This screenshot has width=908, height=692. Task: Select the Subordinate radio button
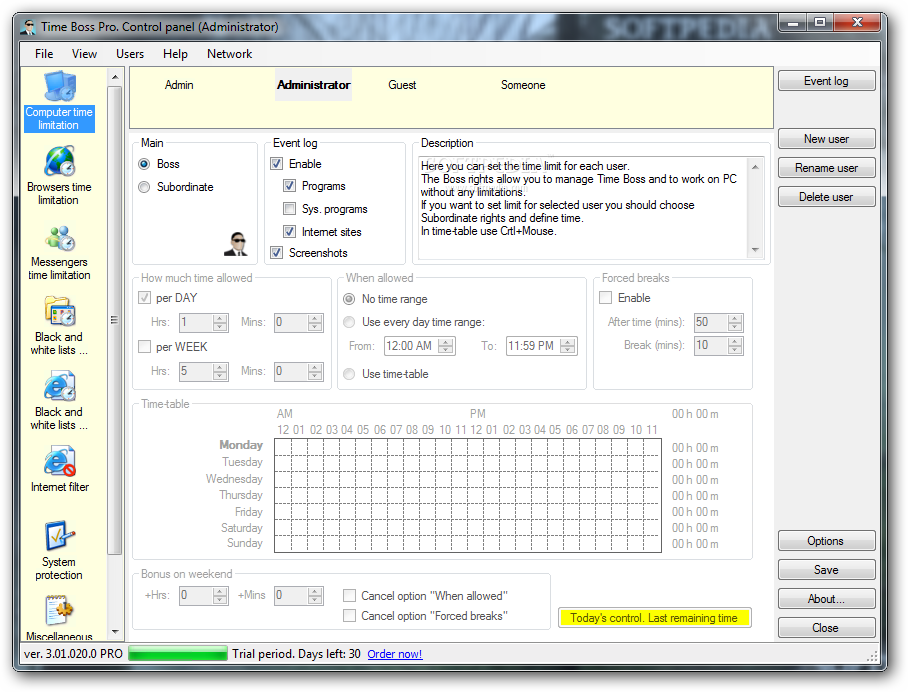tap(145, 187)
